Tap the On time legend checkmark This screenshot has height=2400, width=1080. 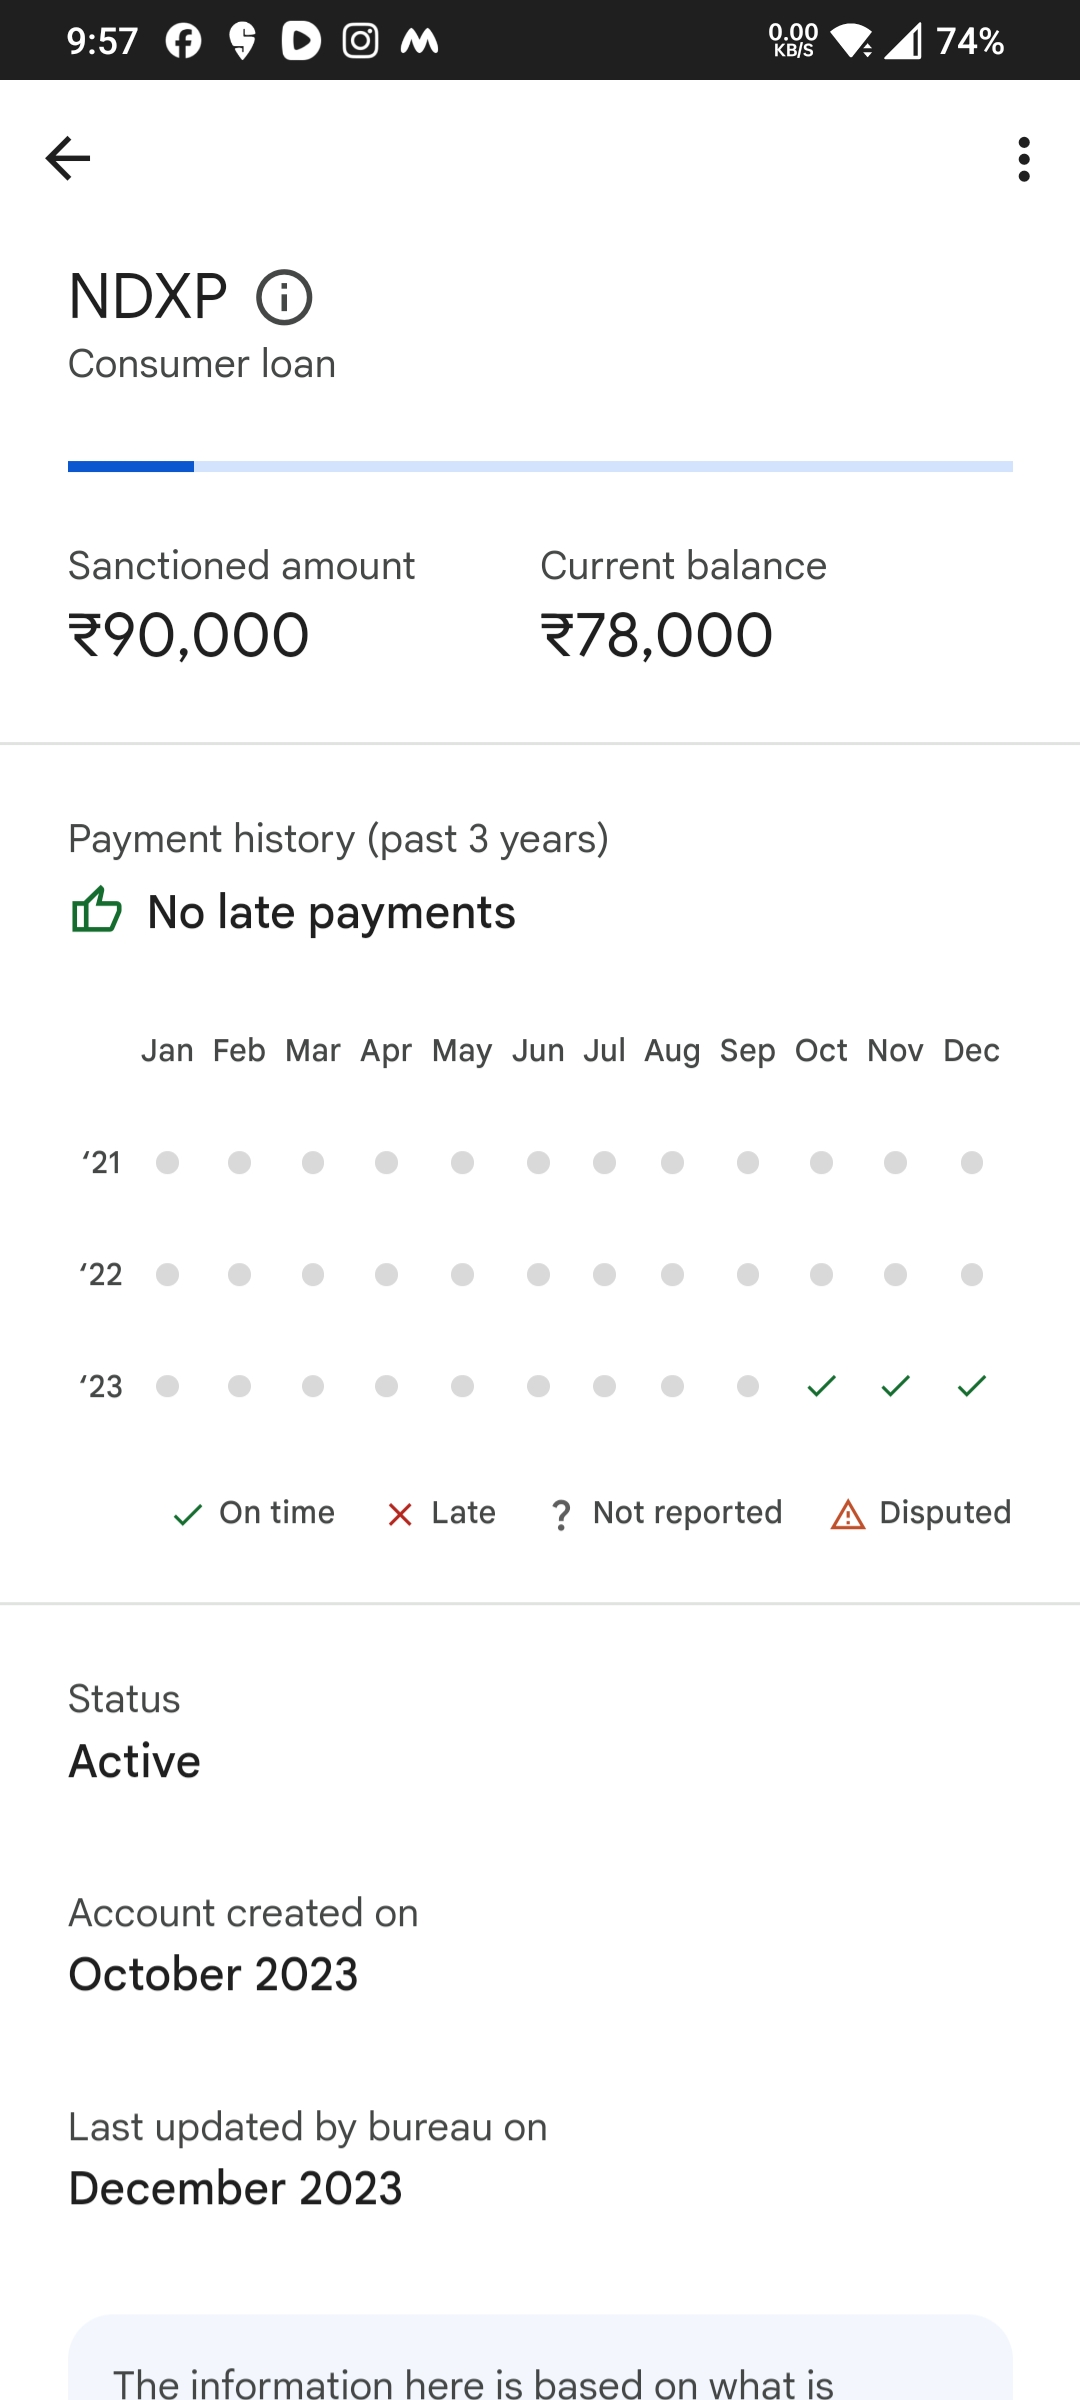[x=188, y=1515]
